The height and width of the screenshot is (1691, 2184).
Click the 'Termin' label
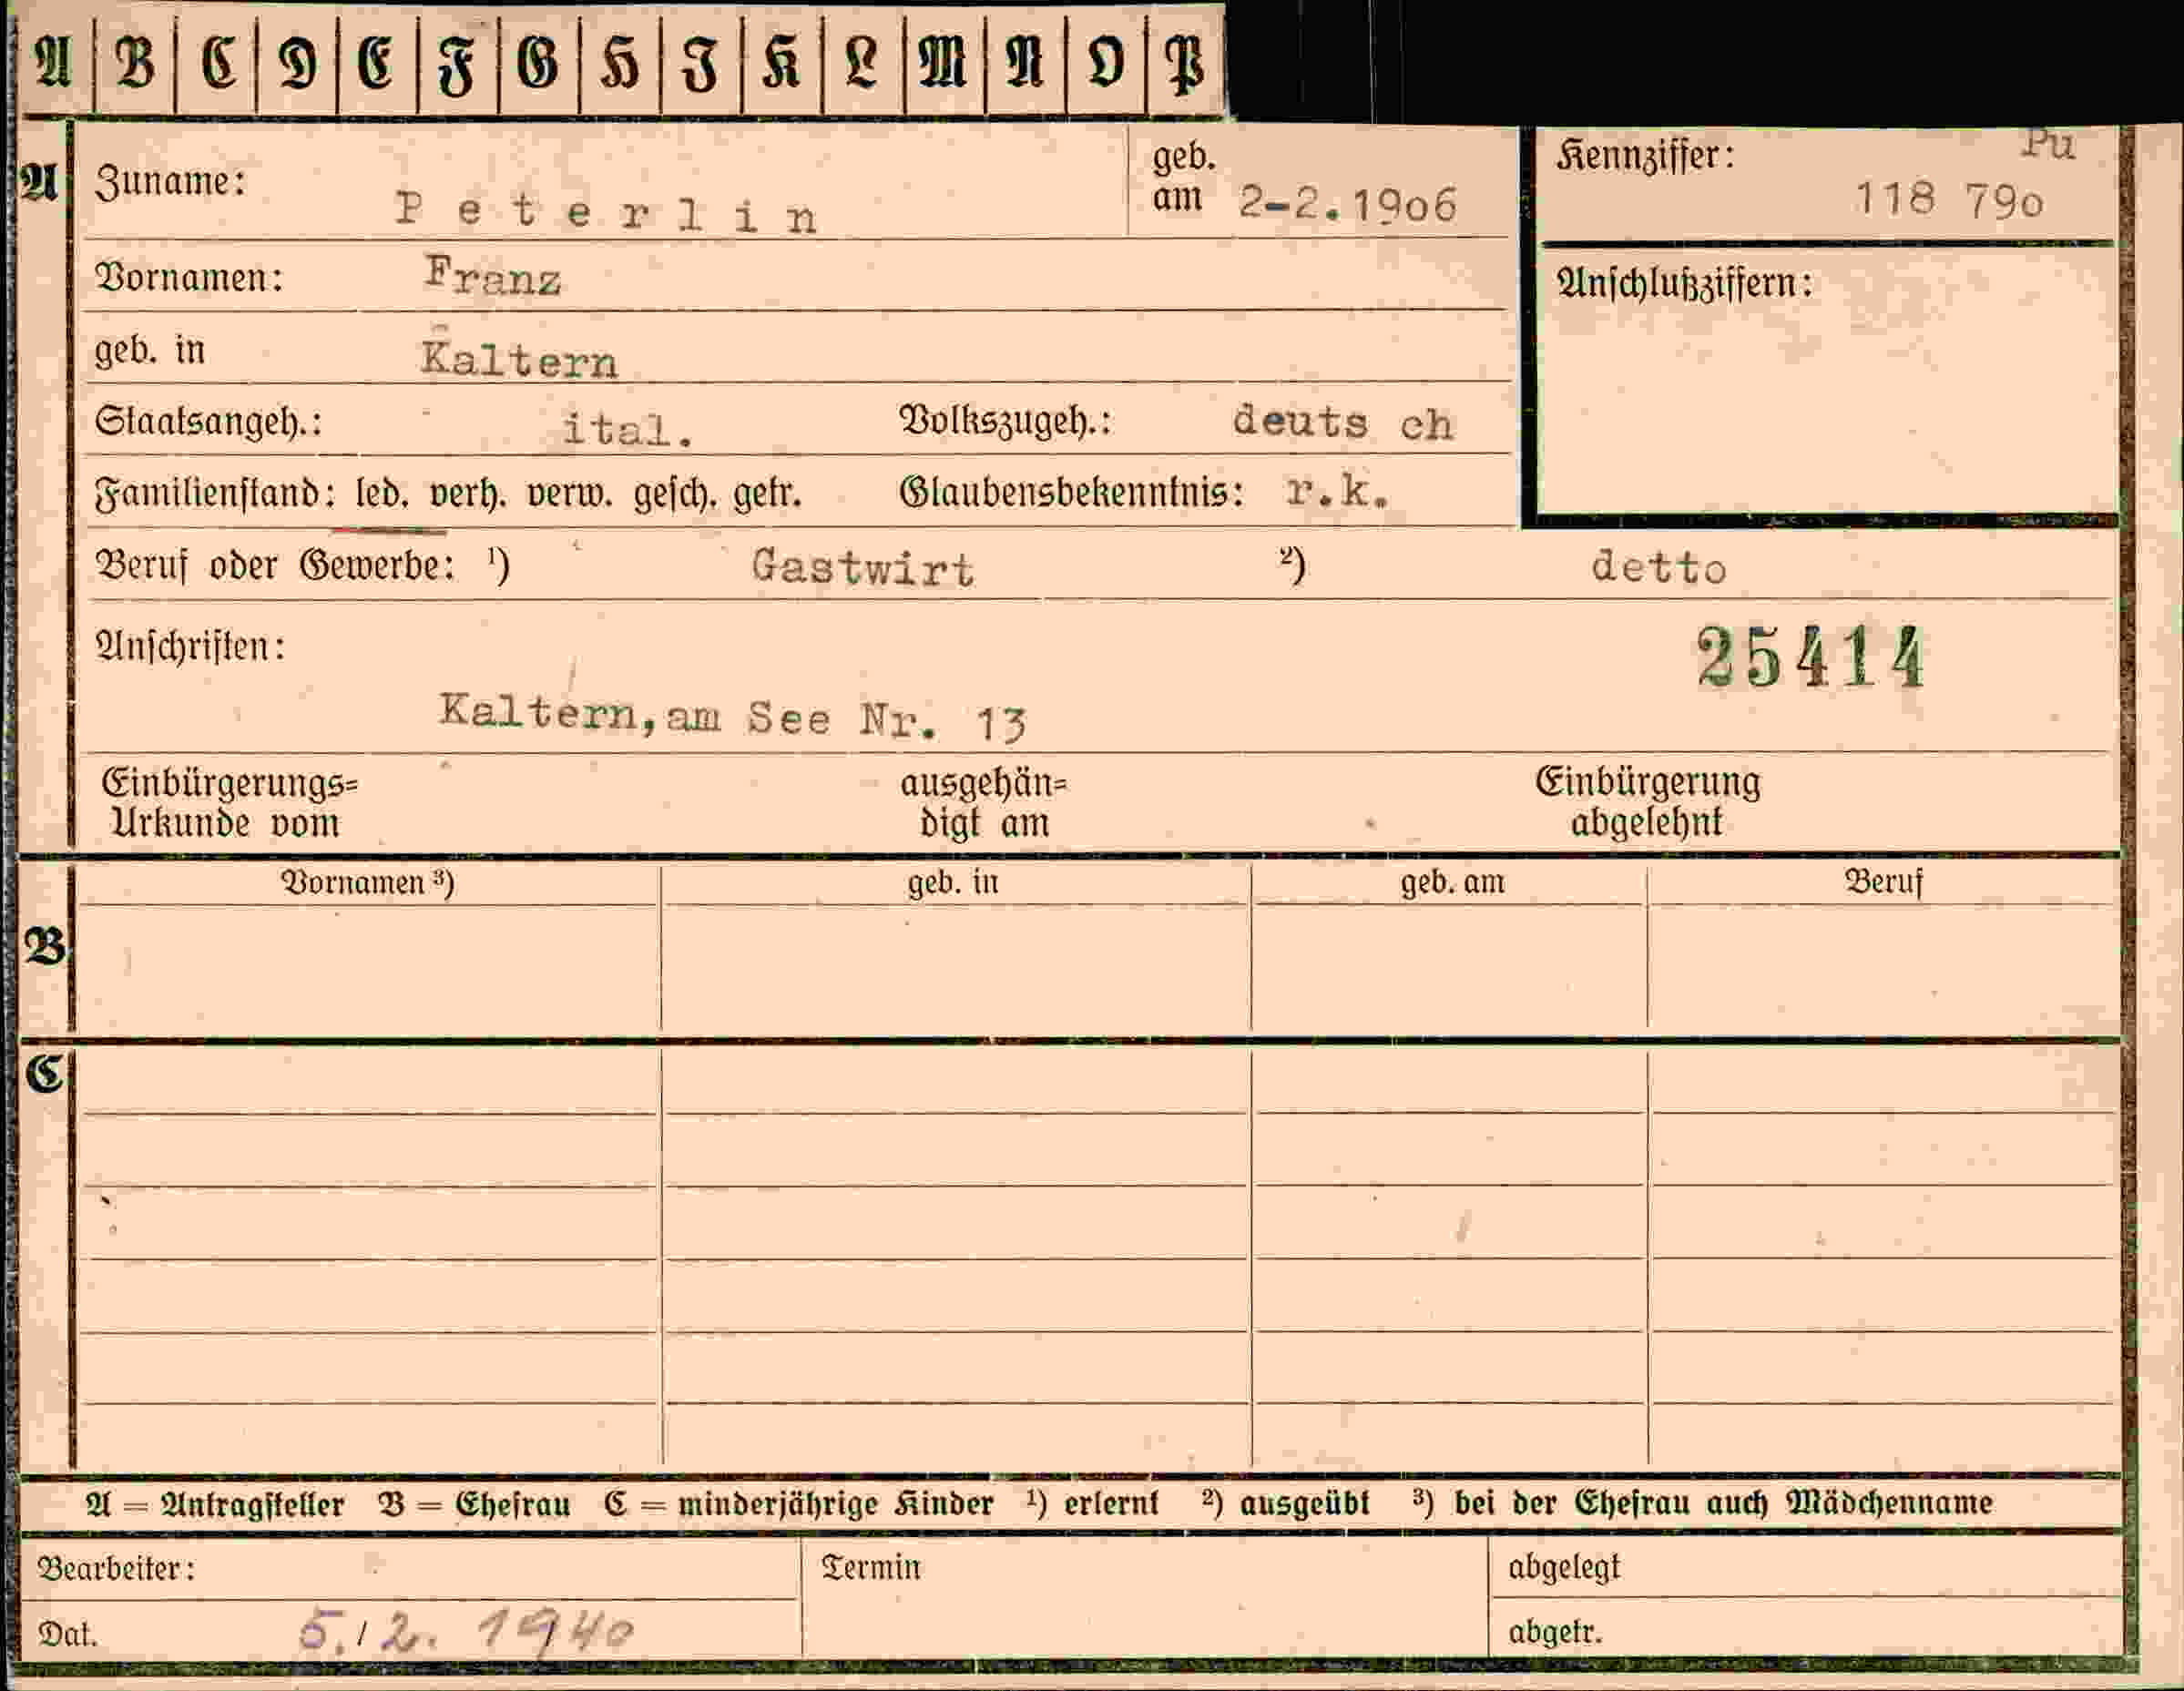click(x=870, y=1566)
